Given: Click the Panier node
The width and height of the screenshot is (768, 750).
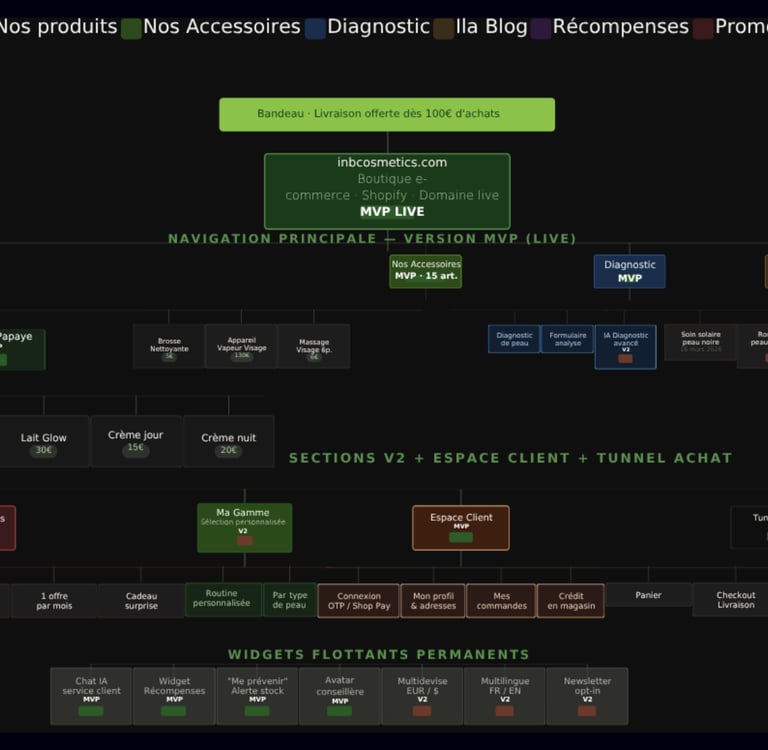Looking at the screenshot, I should [648, 595].
